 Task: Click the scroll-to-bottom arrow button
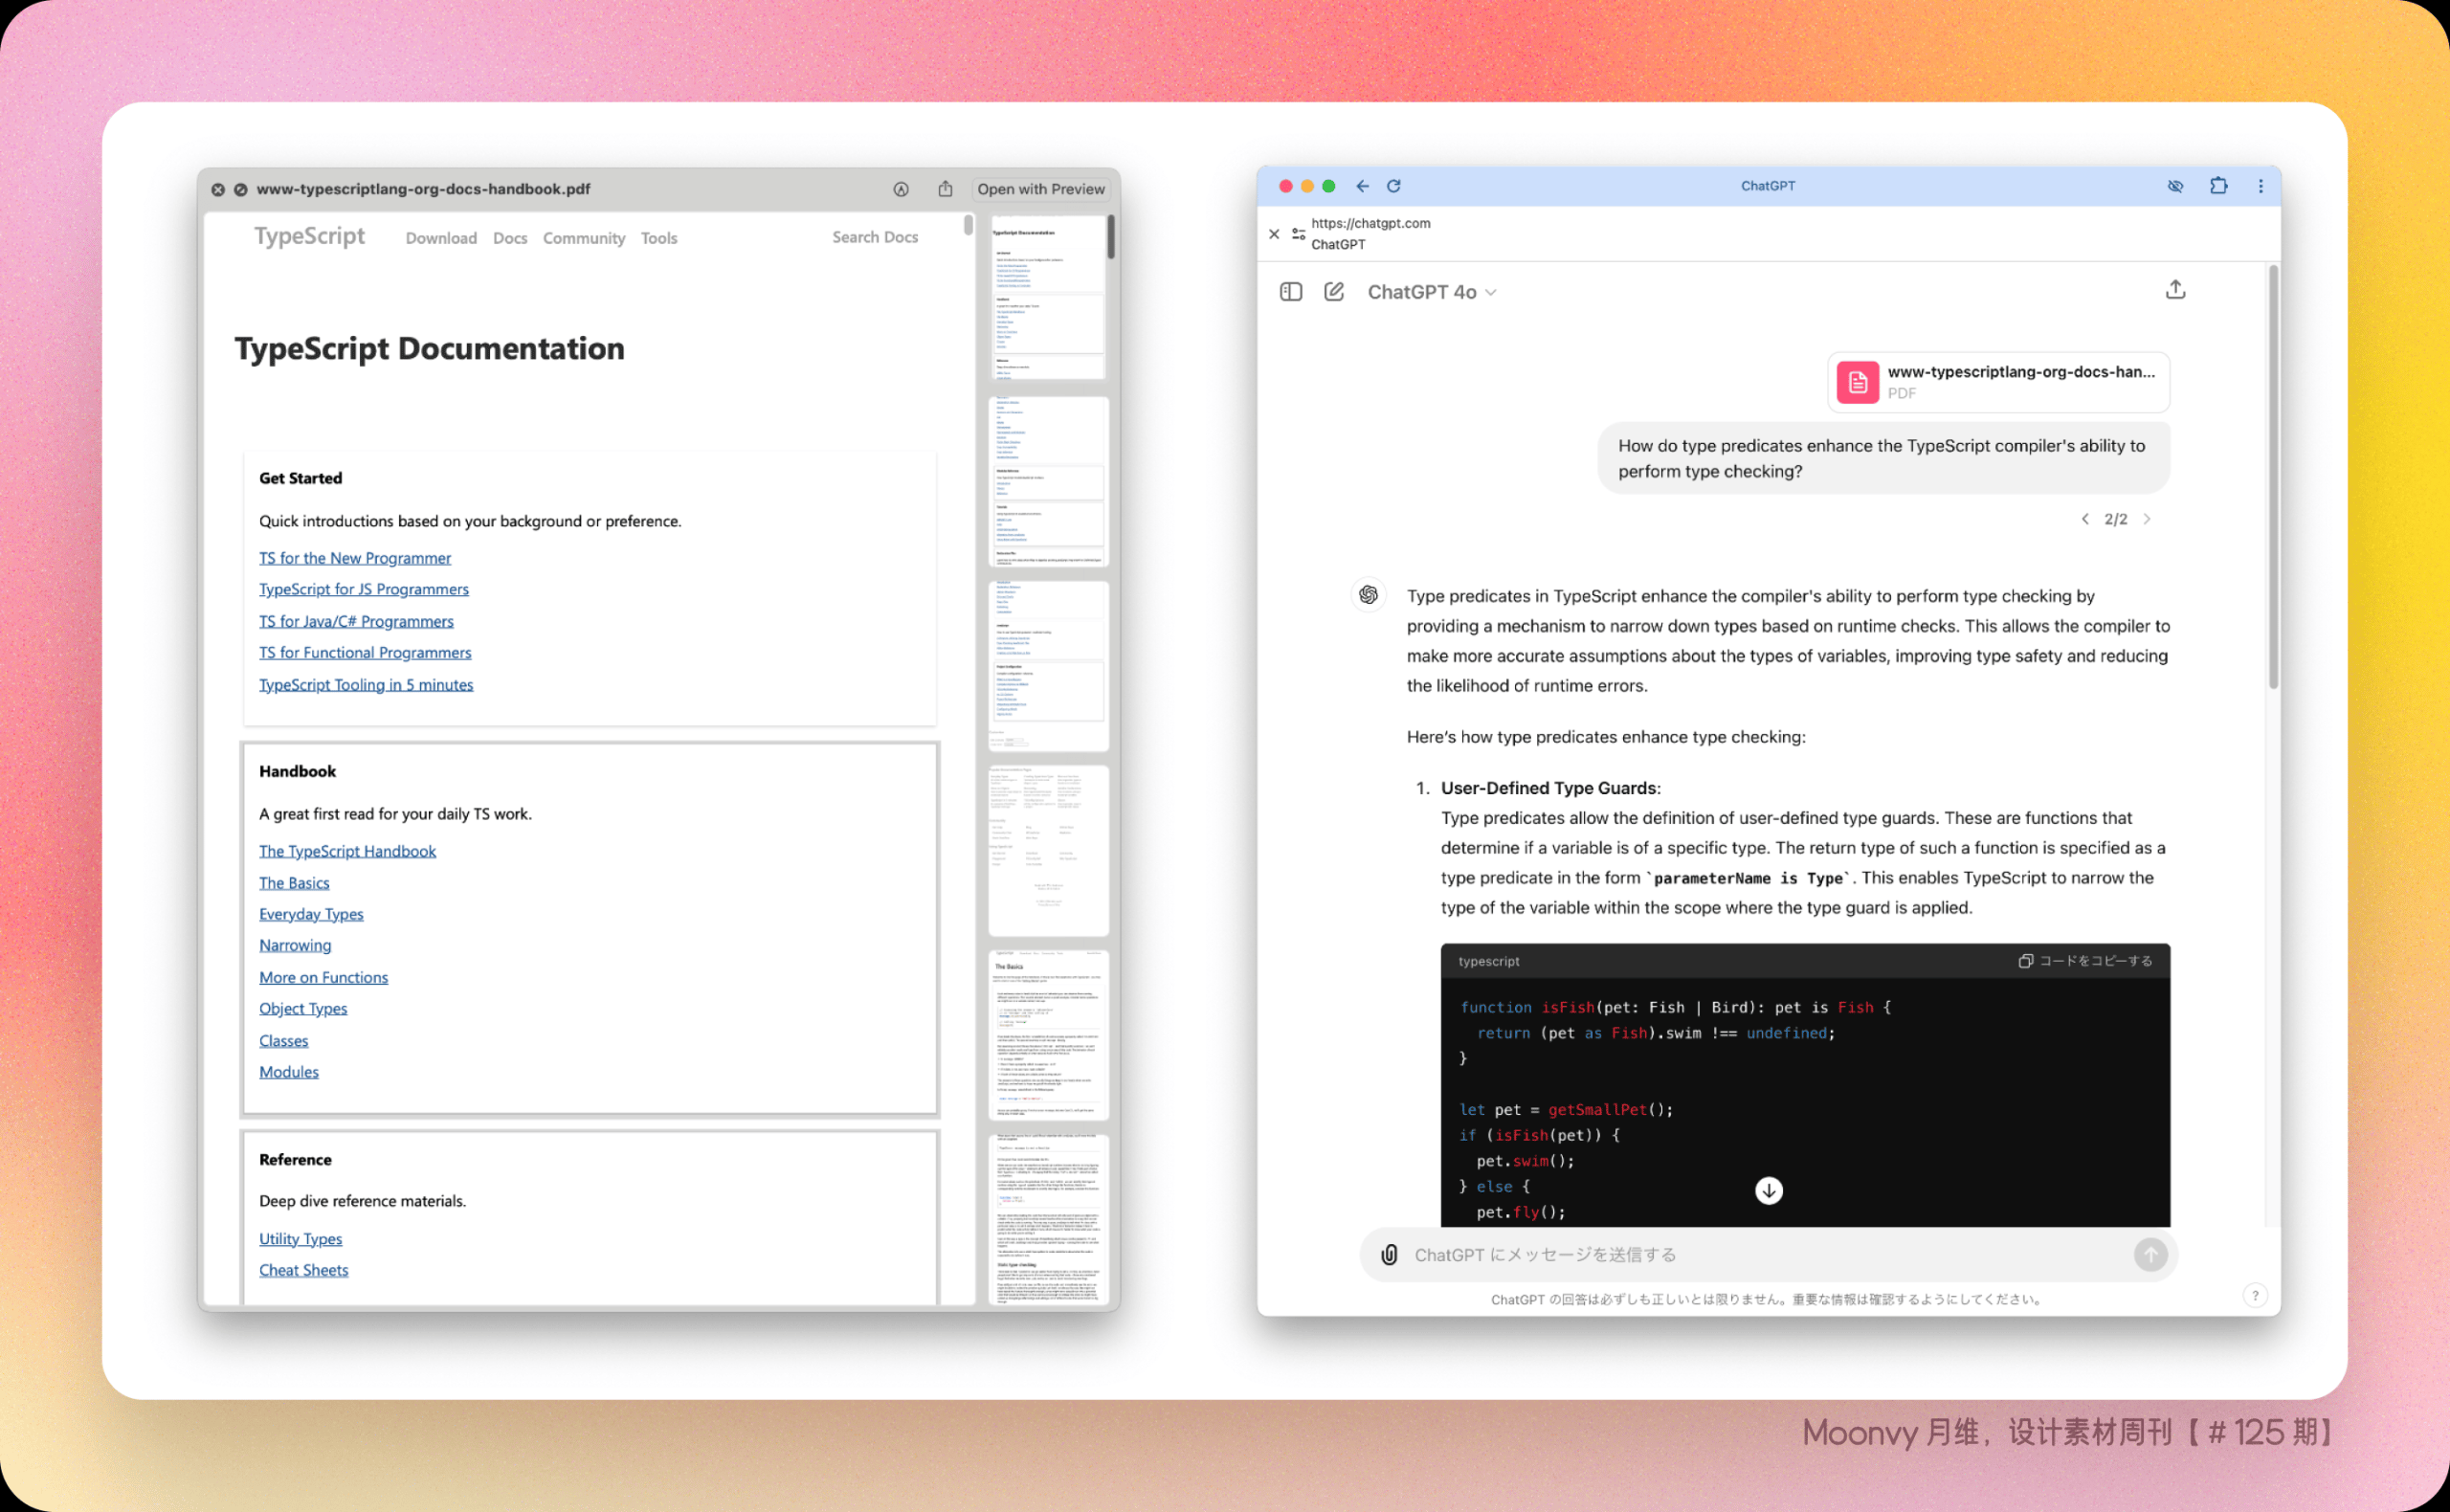[1768, 1190]
